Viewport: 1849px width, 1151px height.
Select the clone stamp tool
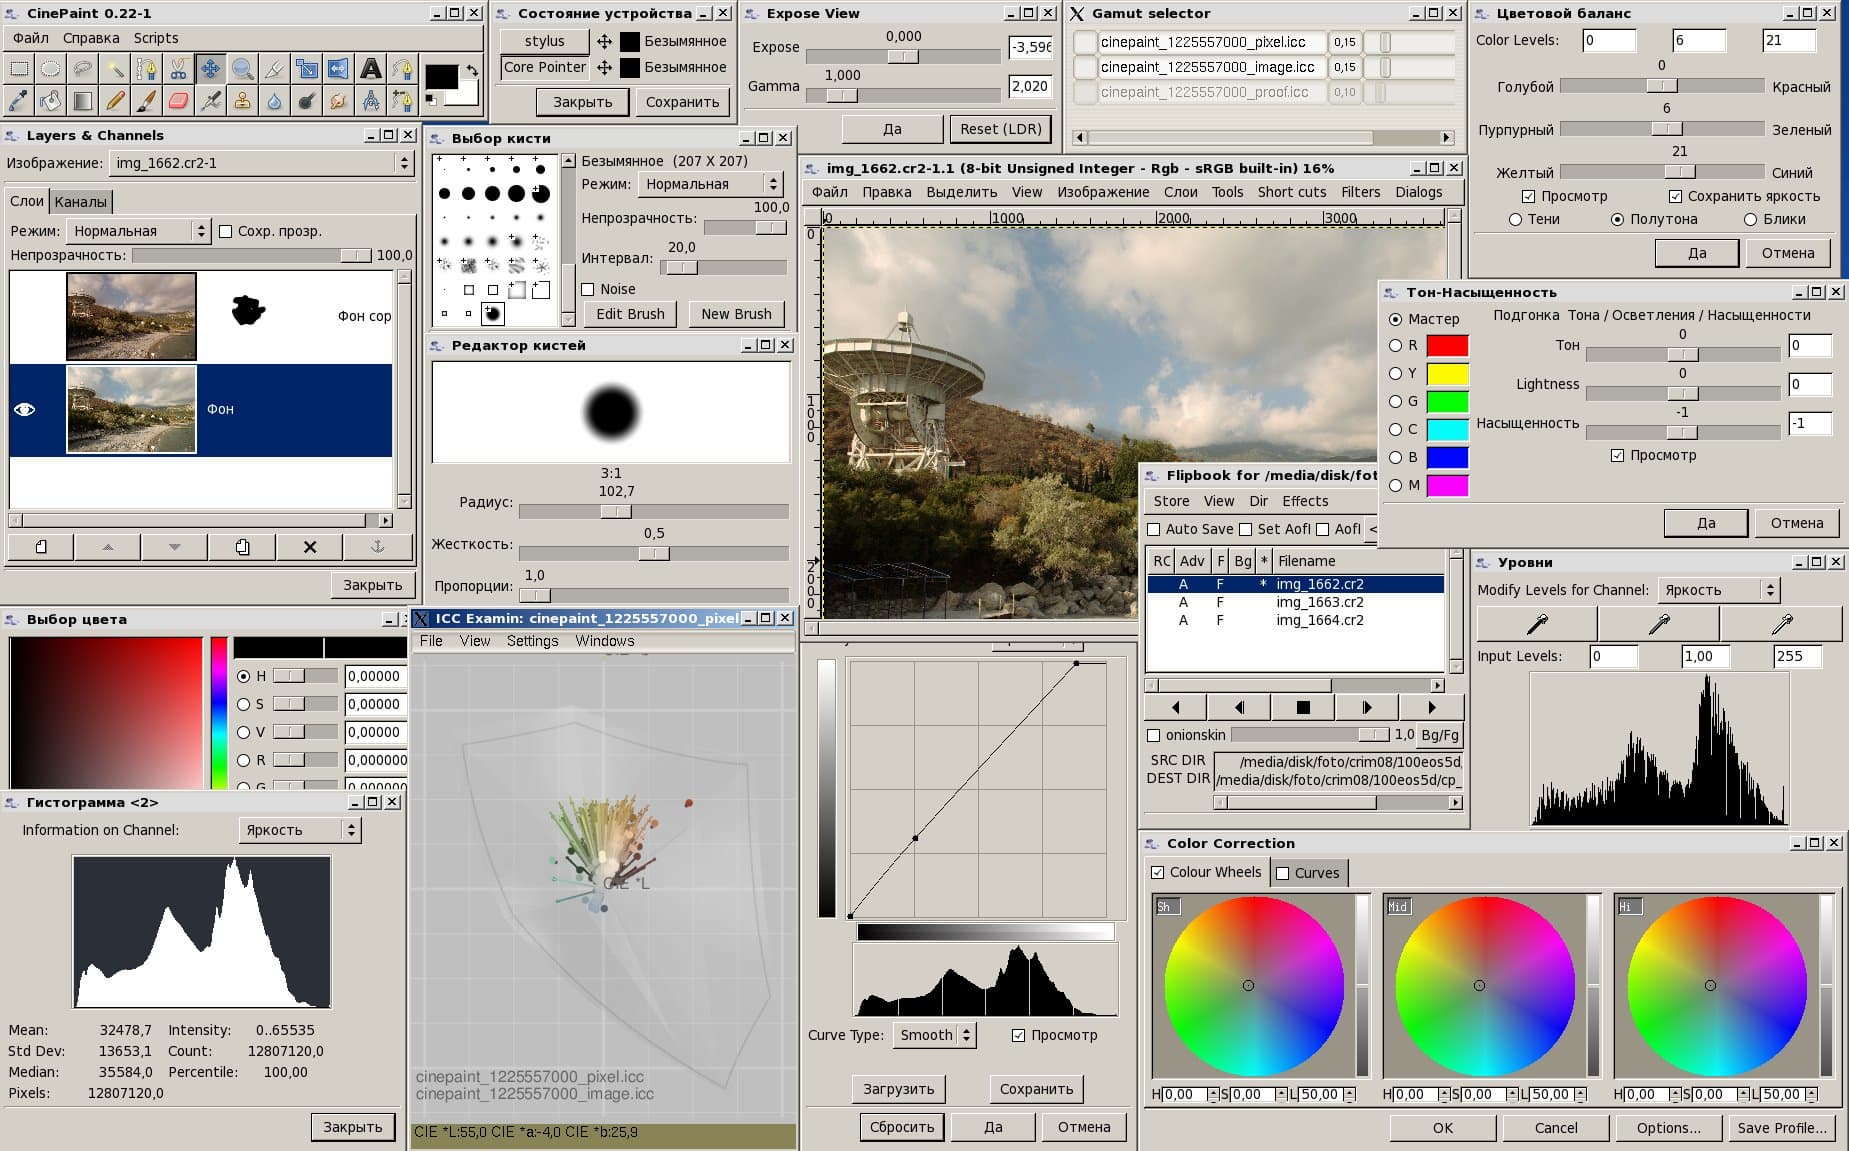tap(243, 101)
